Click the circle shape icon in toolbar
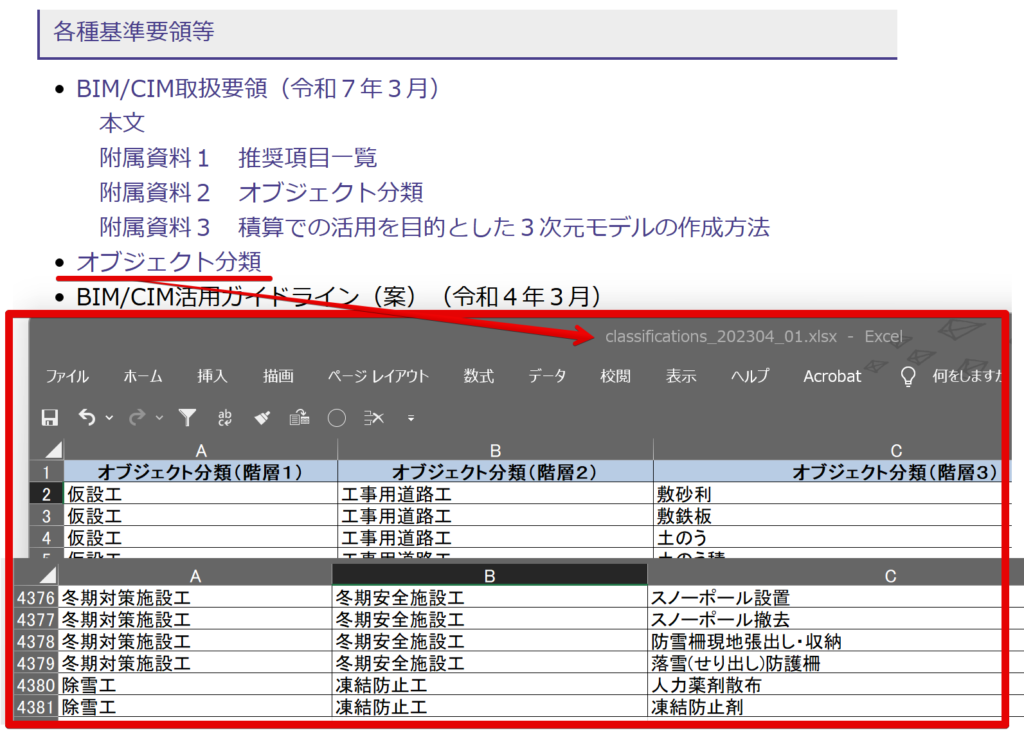The width and height of the screenshot is (1024, 731). coord(337,418)
